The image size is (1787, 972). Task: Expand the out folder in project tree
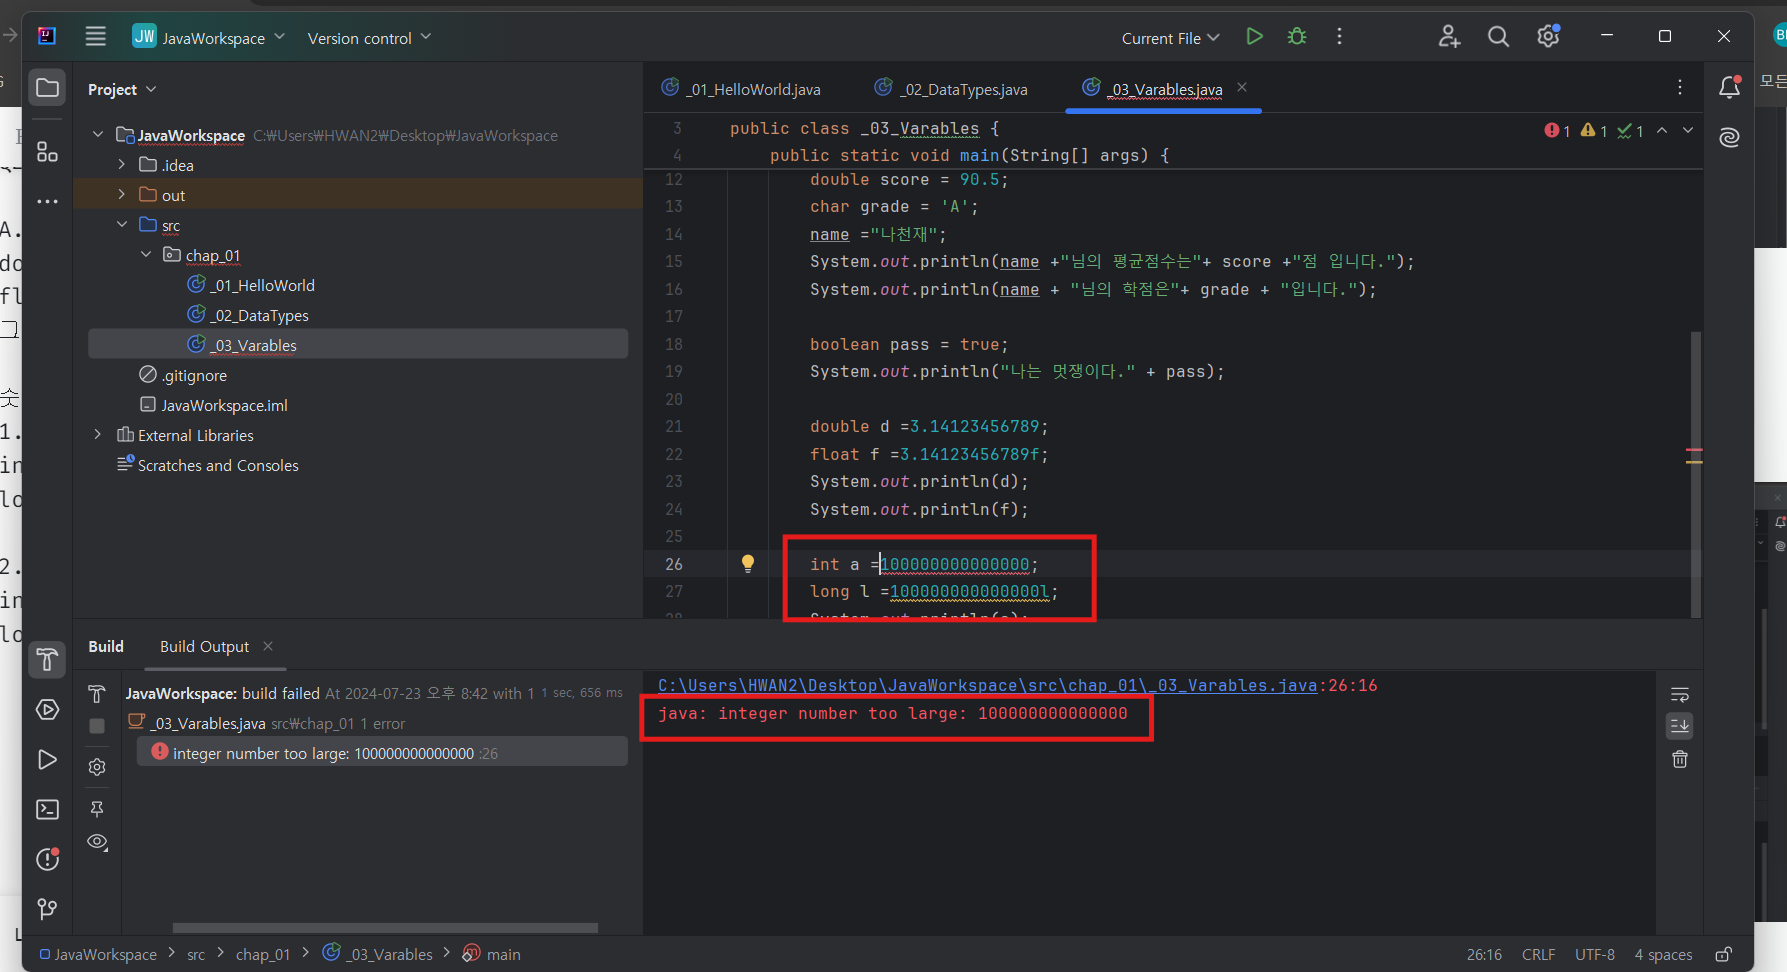pos(121,194)
